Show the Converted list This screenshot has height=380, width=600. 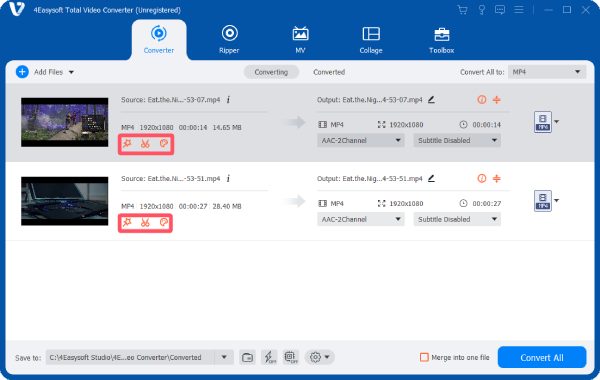329,72
